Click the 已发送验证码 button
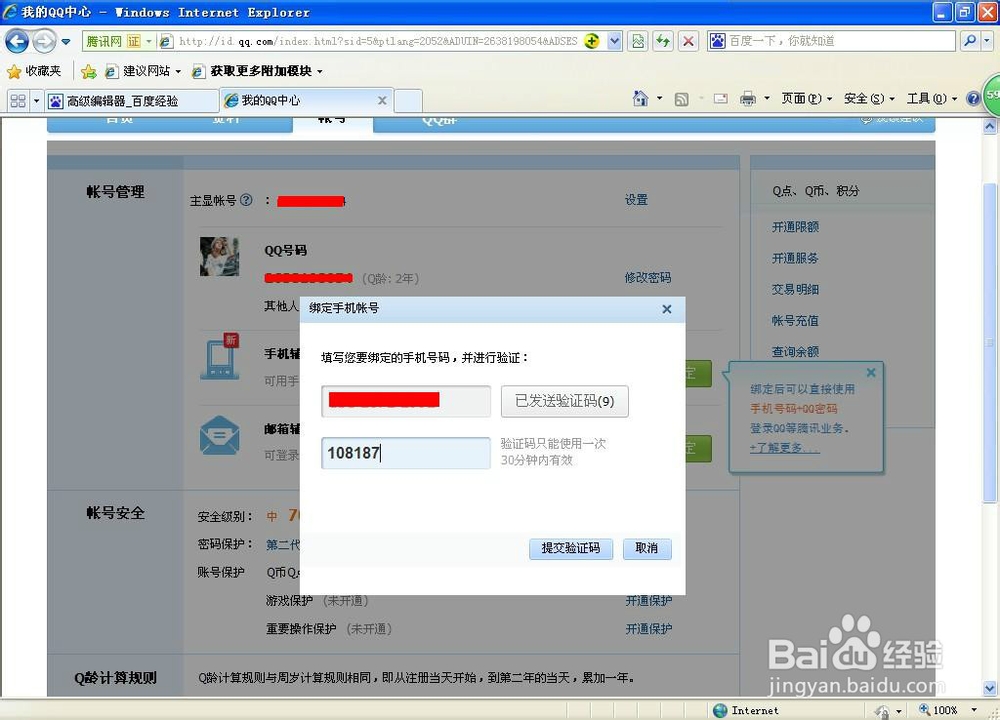Viewport: 1000px width, 720px height. click(564, 401)
